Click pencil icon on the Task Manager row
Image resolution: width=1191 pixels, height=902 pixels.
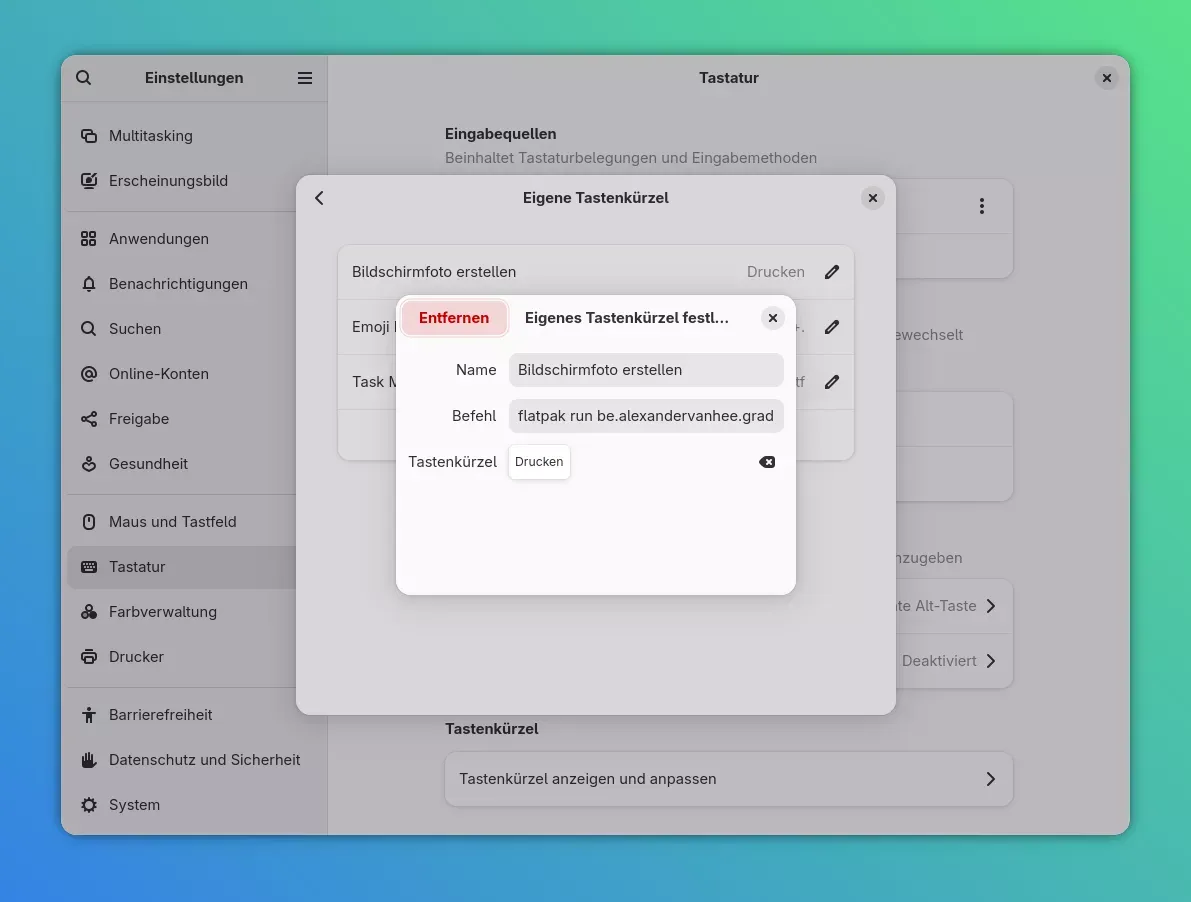[x=832, y=382]
